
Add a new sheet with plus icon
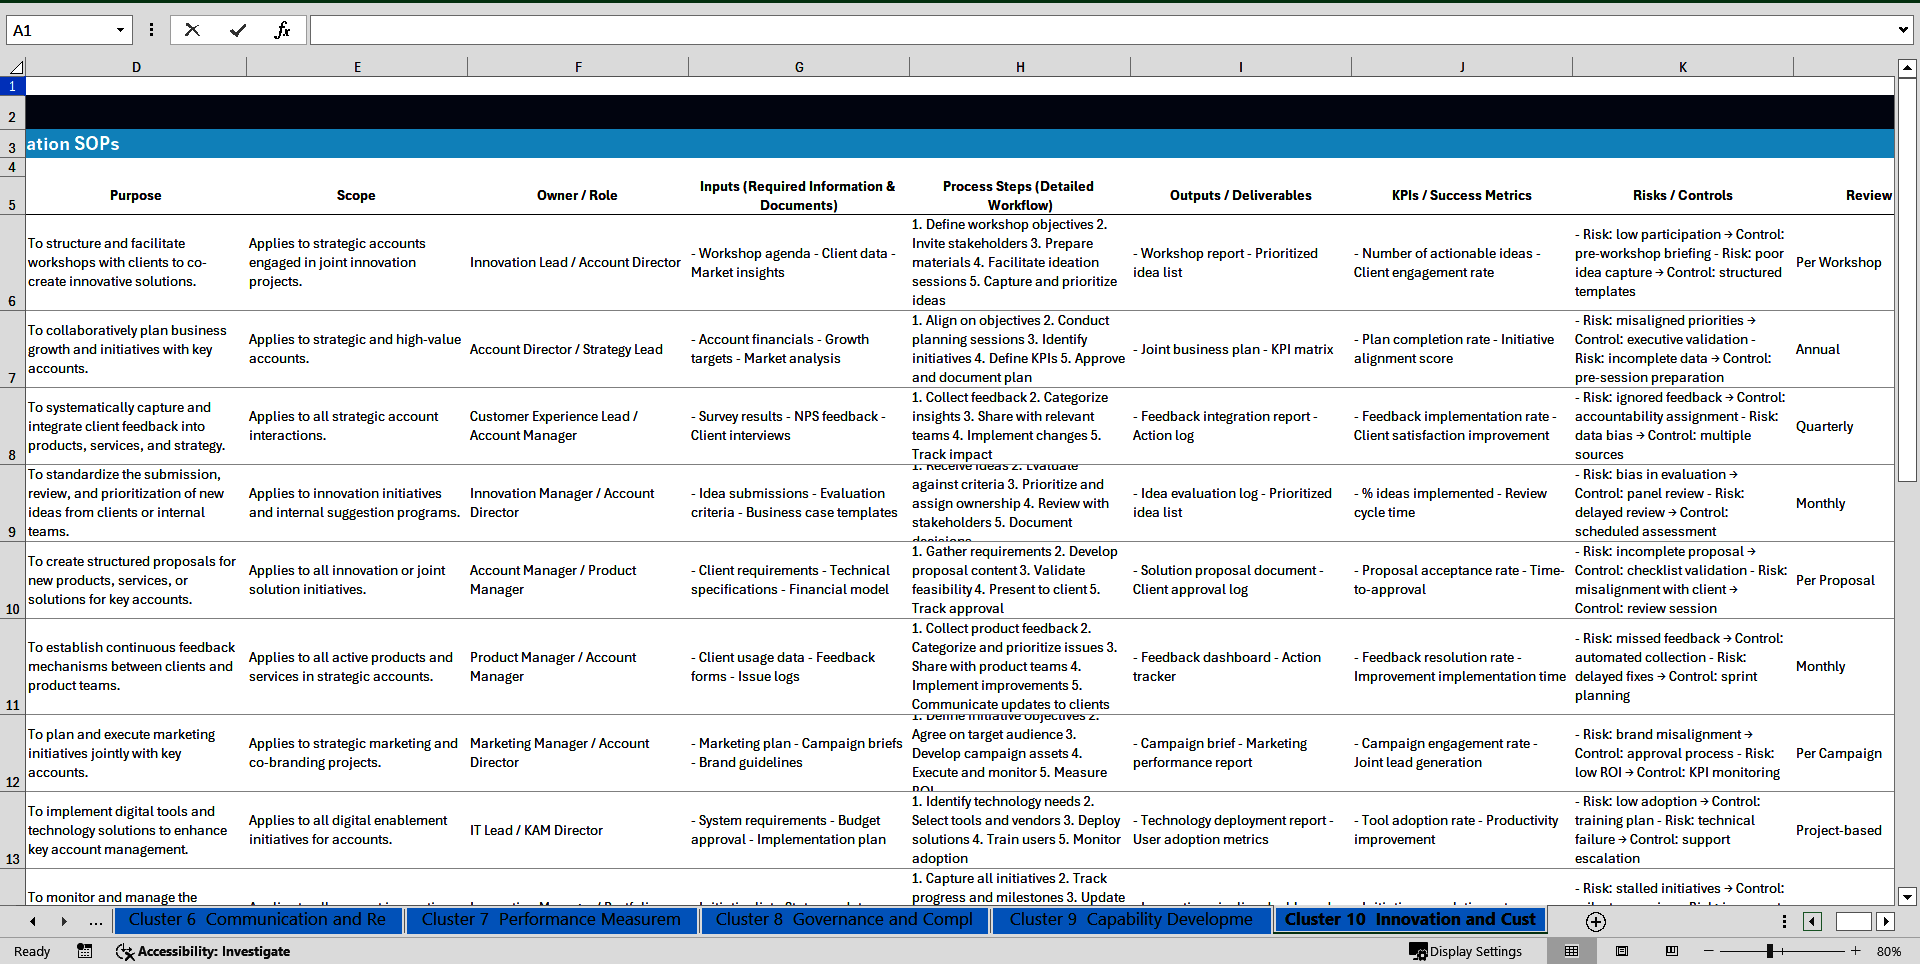pyautogui.click(x=1596, y=921)
